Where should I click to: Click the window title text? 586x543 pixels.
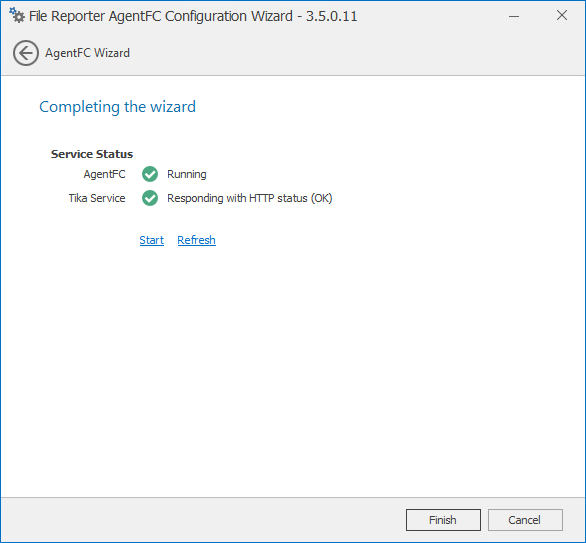(193, 16)
